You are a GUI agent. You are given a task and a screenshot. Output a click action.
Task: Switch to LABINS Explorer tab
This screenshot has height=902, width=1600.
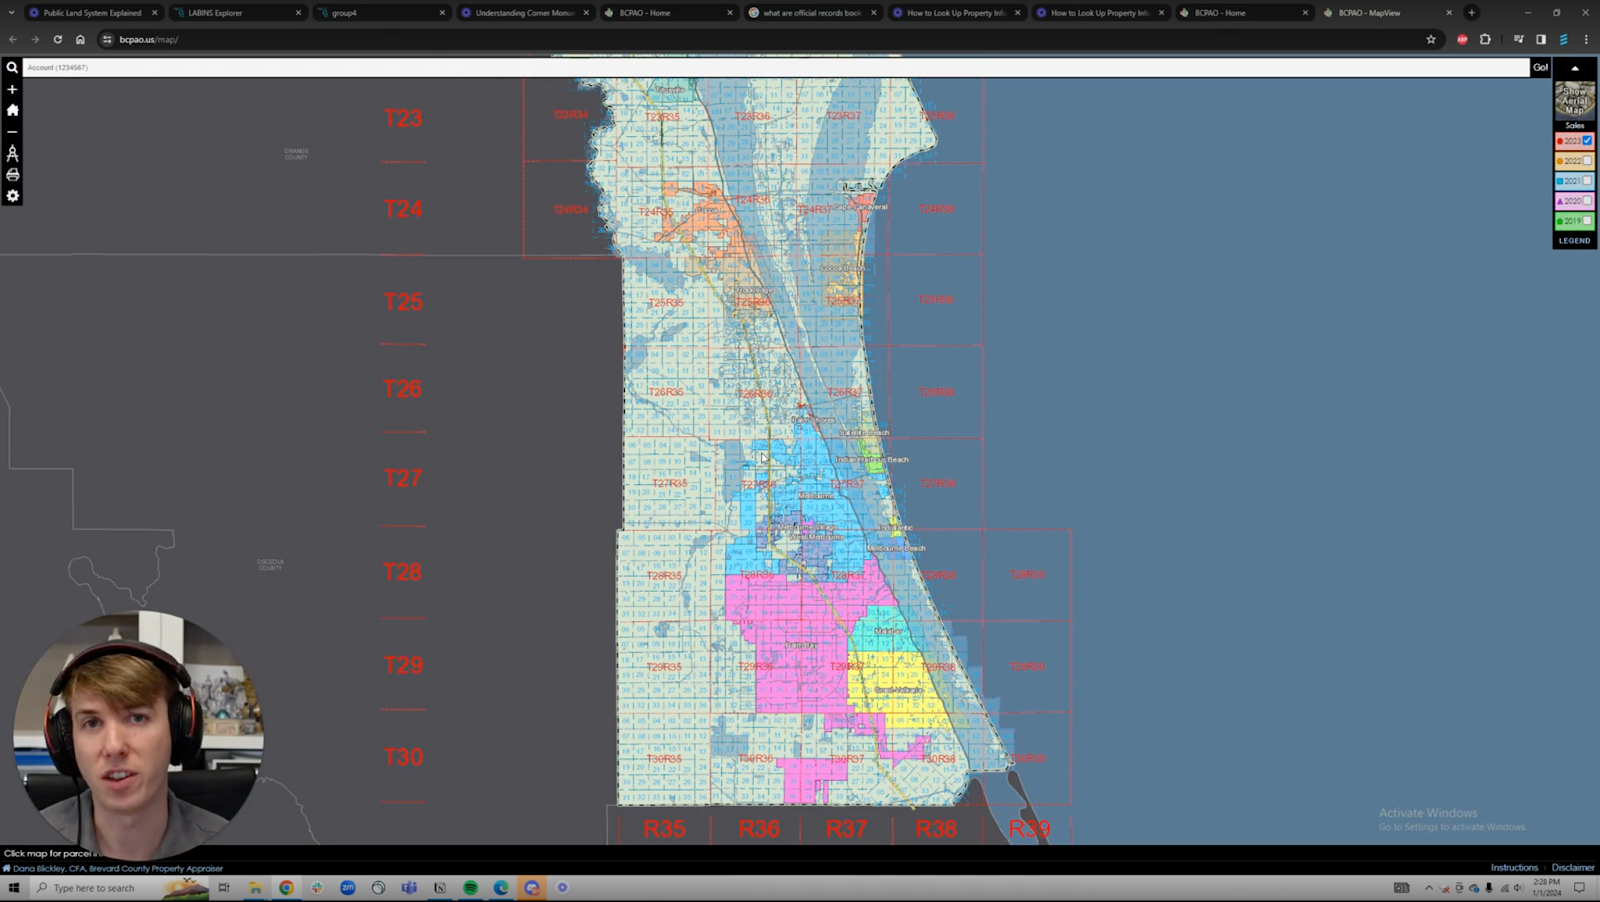[216, 13]
